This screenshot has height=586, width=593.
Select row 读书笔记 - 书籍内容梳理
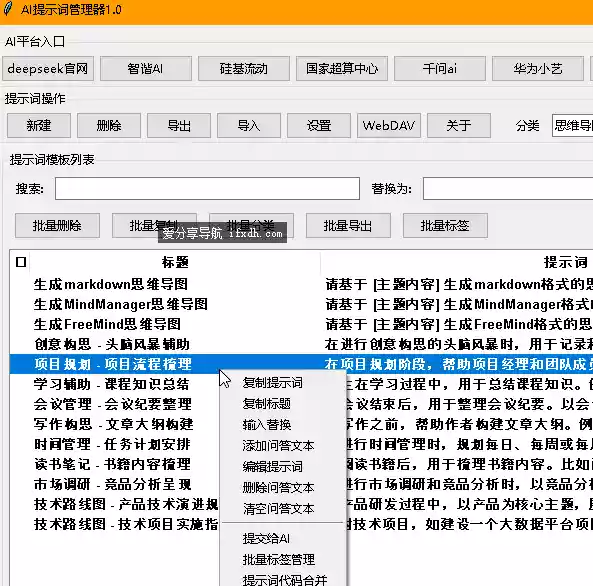click(x=112, y=464)
